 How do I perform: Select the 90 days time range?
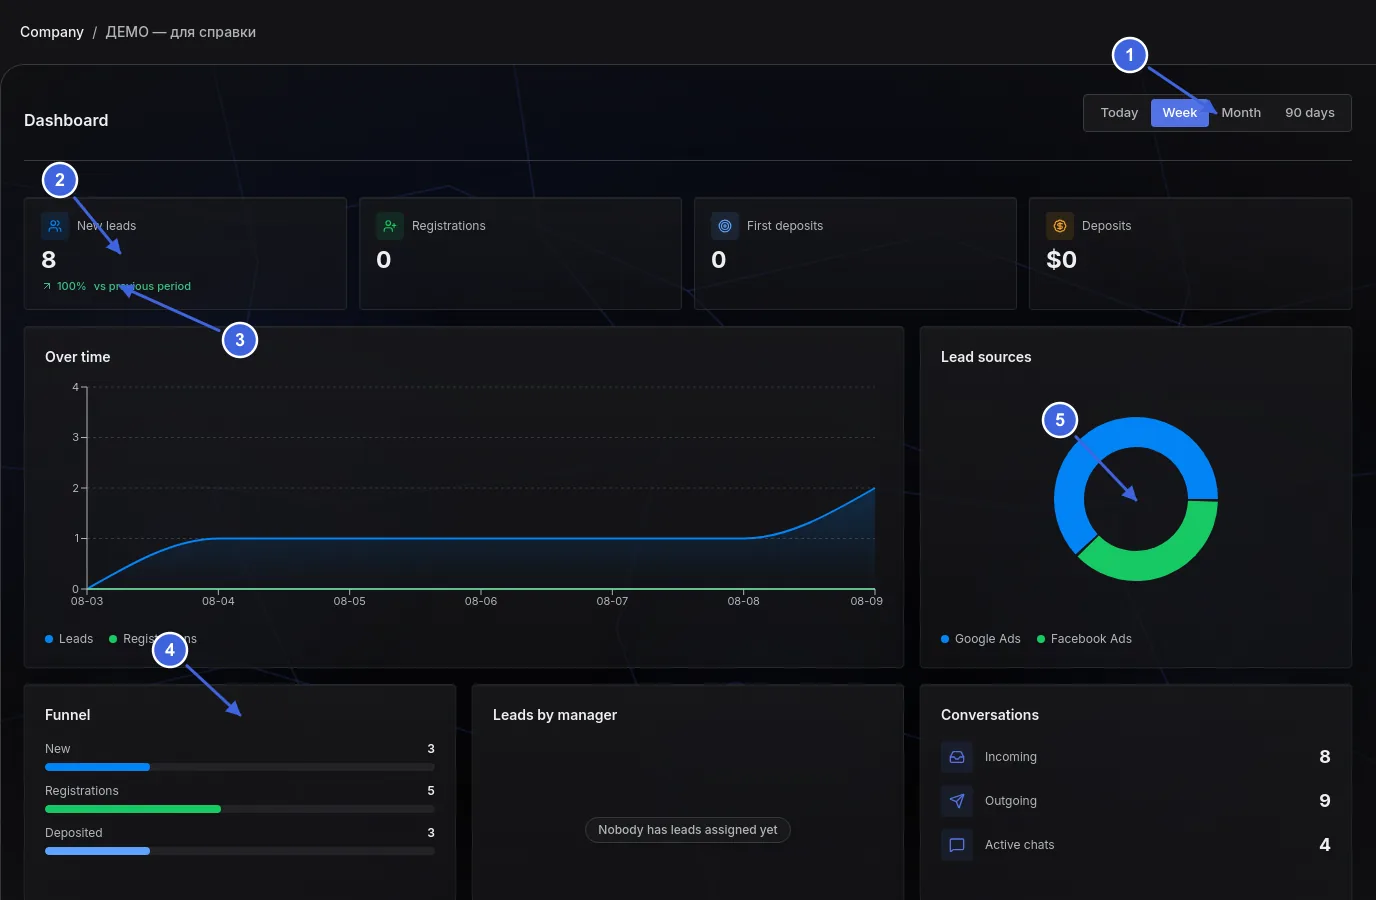coord(1310,113)
